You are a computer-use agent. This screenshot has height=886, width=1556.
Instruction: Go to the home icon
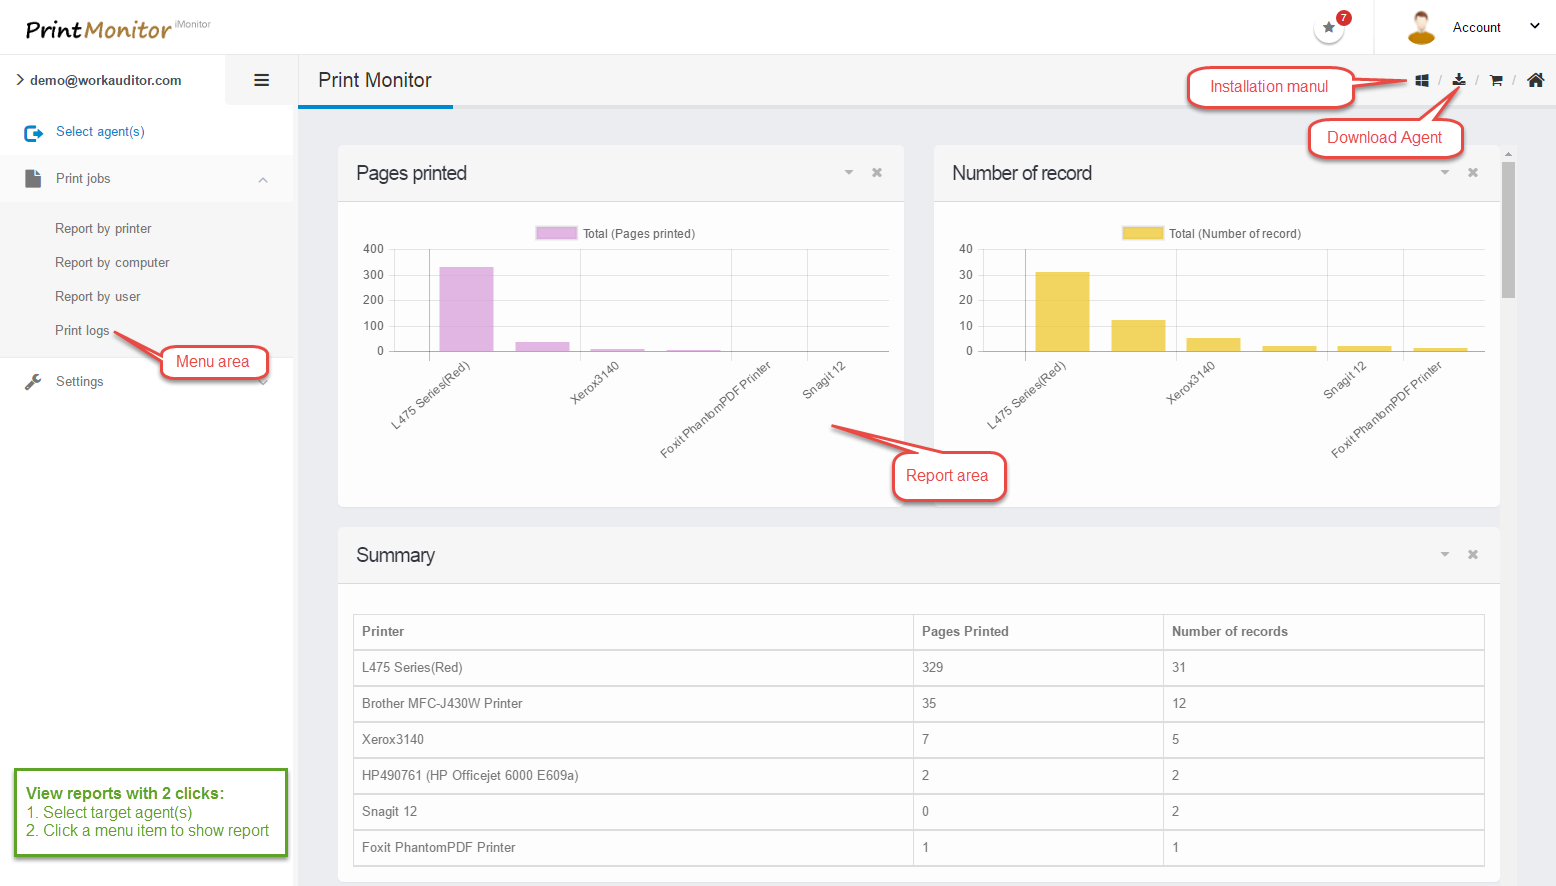1535,80
